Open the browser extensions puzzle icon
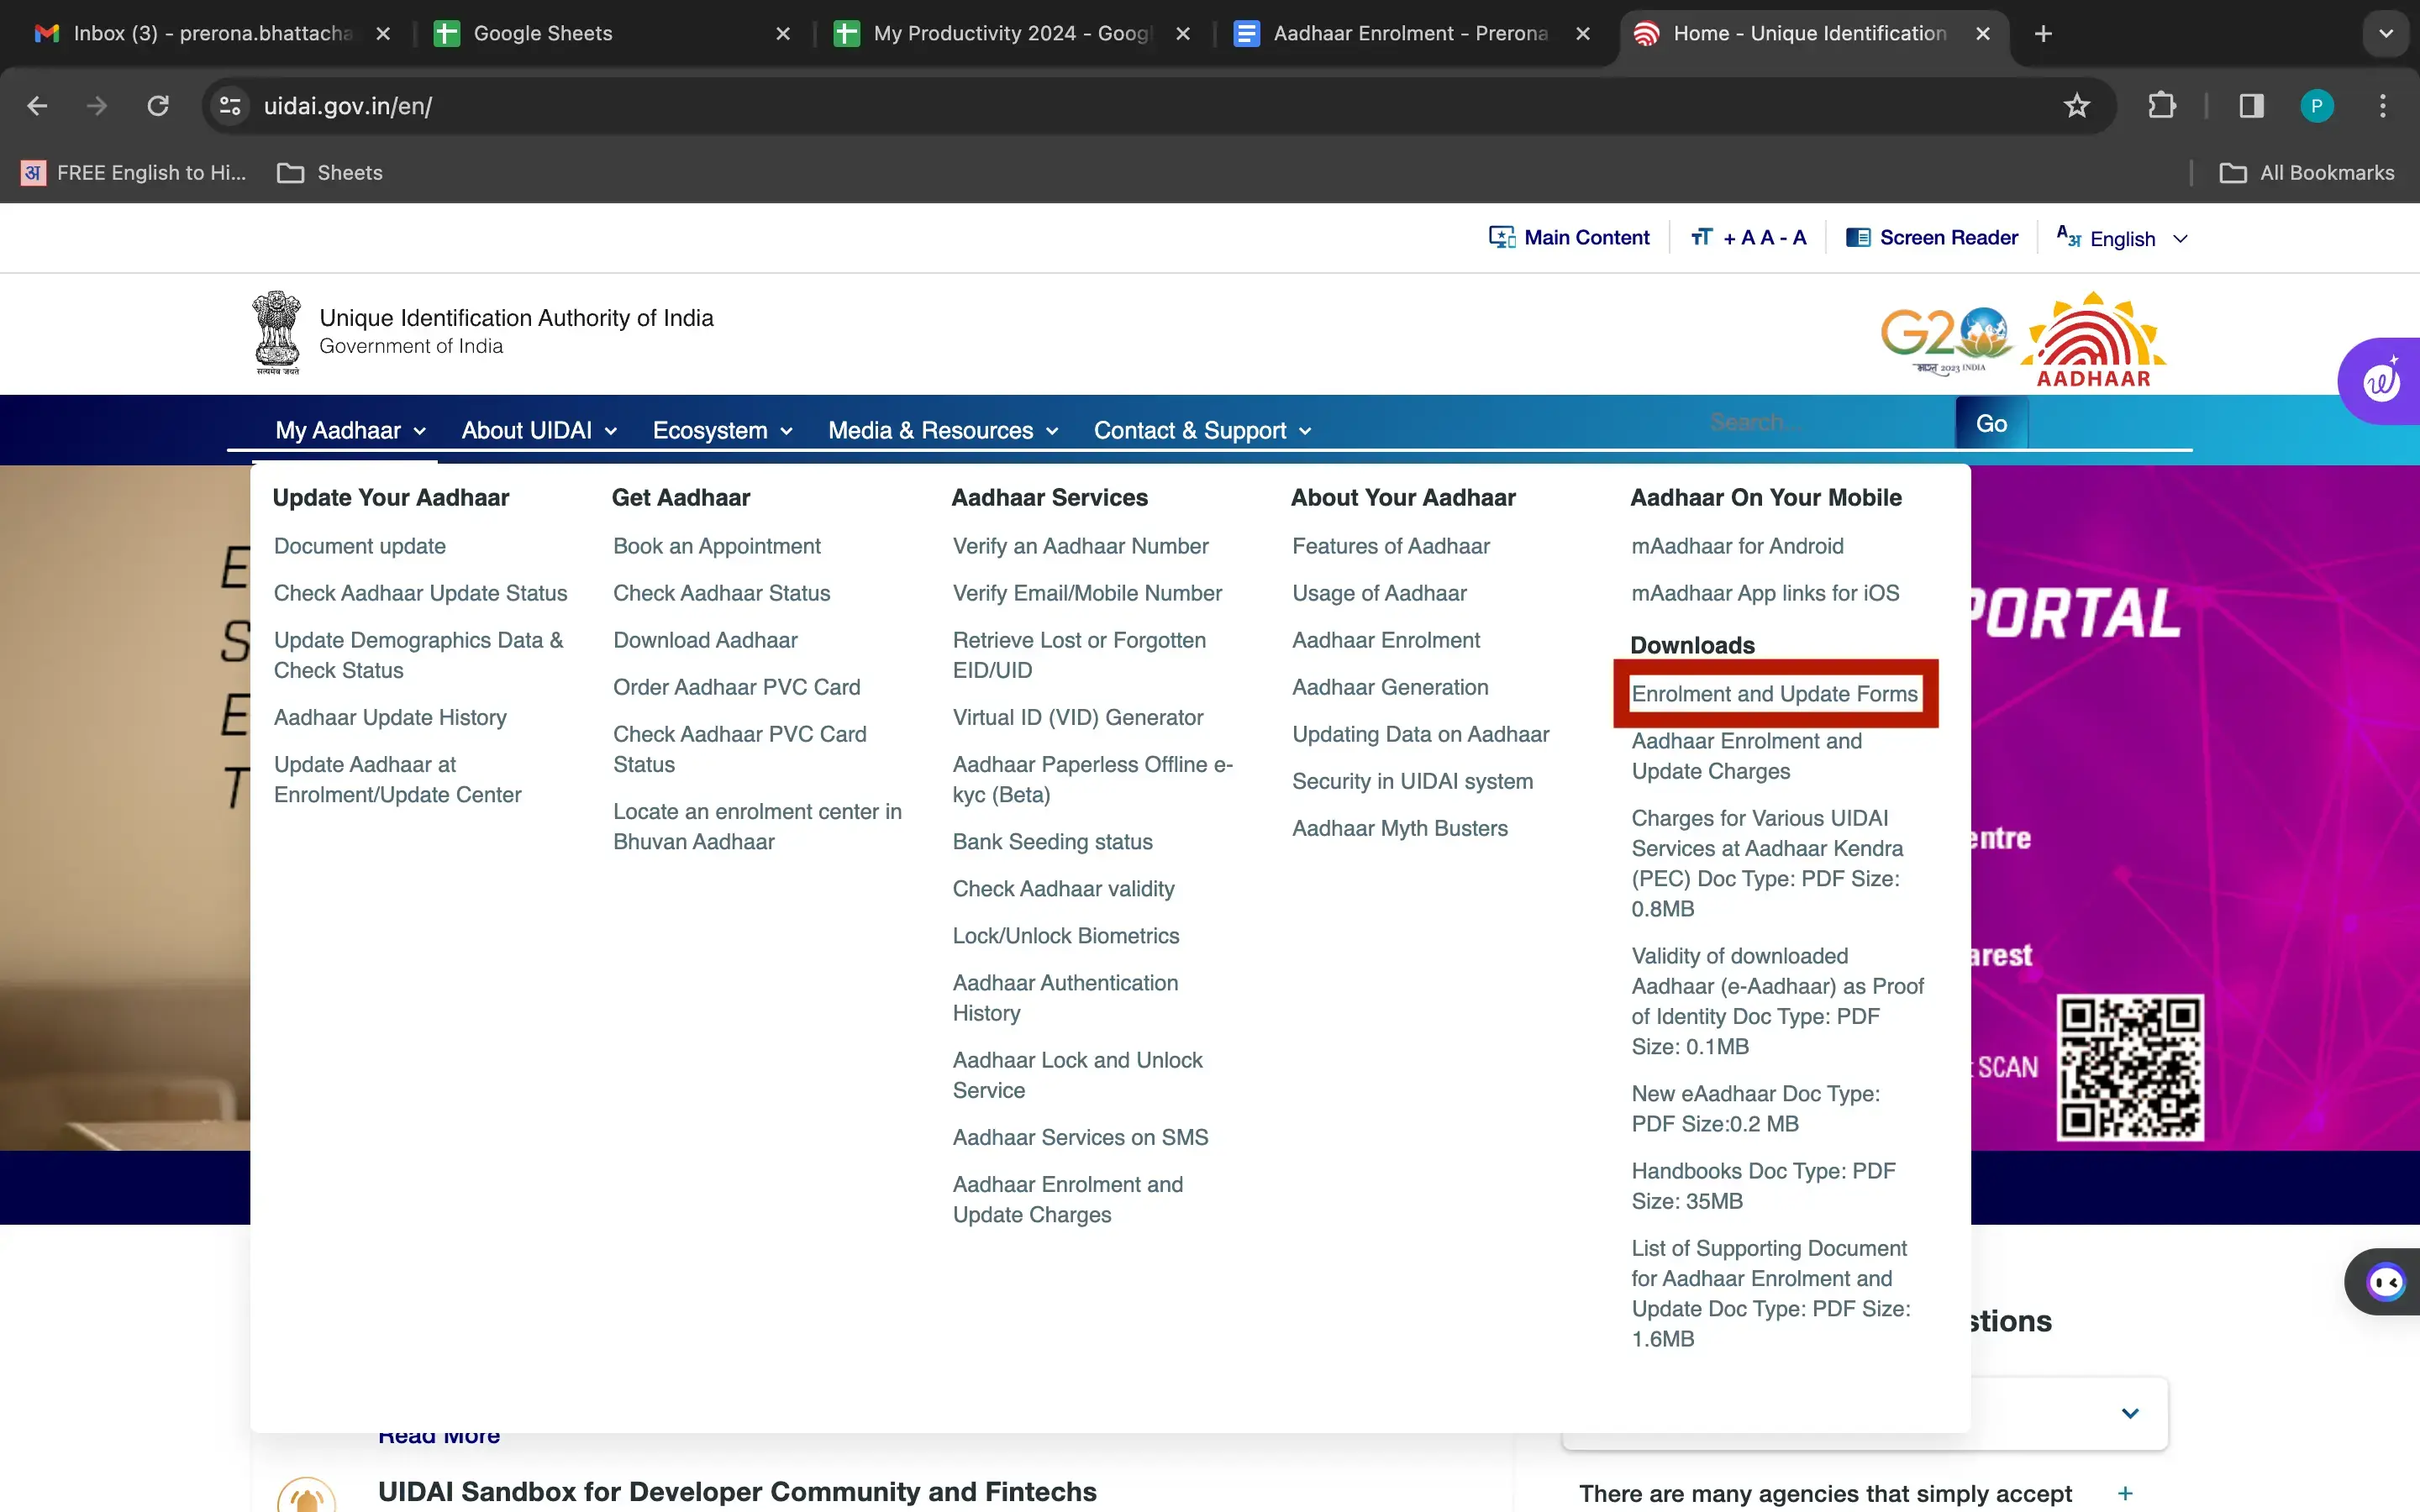The height and width of the screenshot is (1512, 2420). click(2161, 106)
